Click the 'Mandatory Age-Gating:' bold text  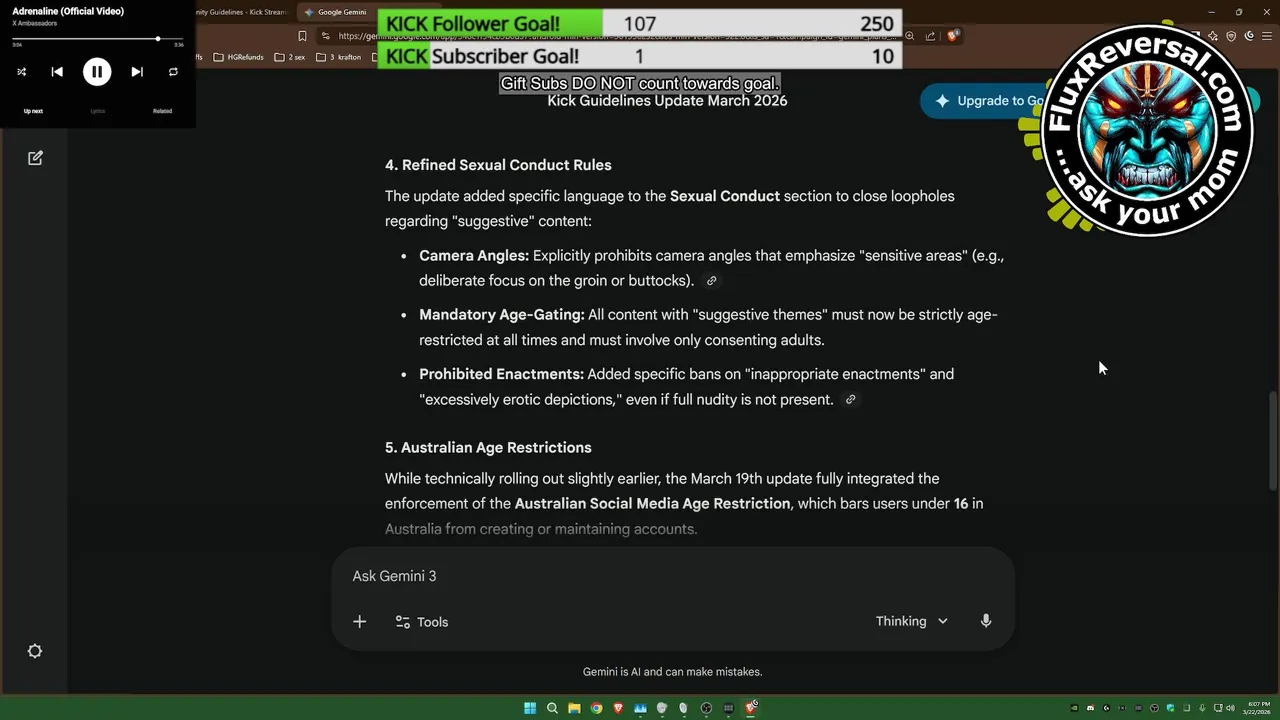[502, 315]
